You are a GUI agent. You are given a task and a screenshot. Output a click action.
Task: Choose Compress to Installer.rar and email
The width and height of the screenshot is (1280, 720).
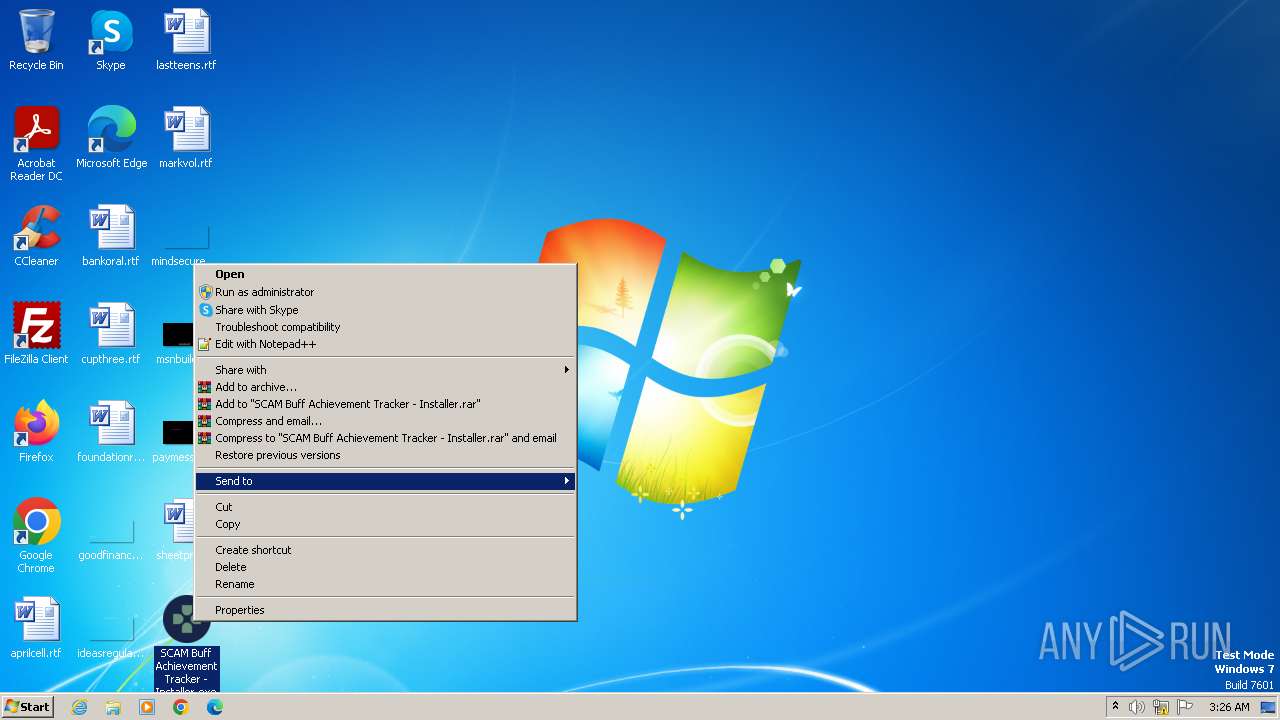[385, 438]
